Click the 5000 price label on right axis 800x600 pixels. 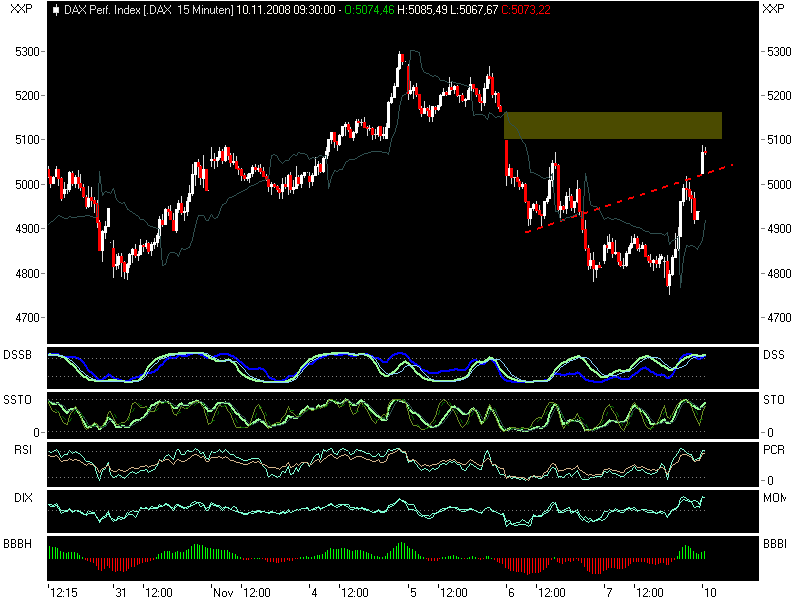[779, 184]
